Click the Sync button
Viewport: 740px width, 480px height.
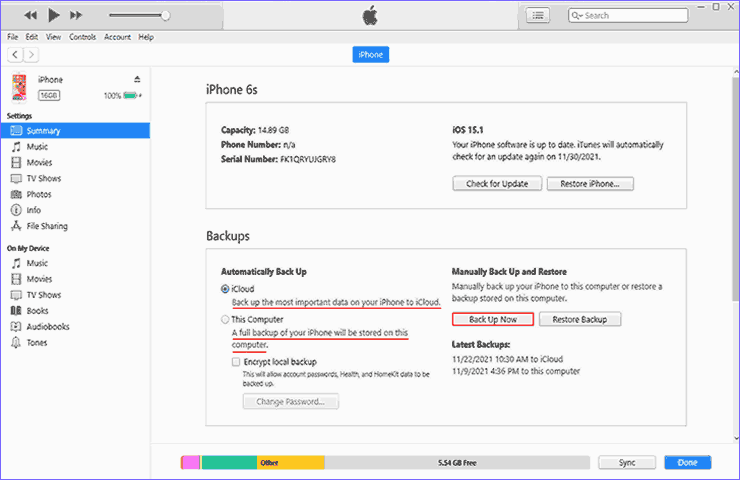(x=627, y=463)
